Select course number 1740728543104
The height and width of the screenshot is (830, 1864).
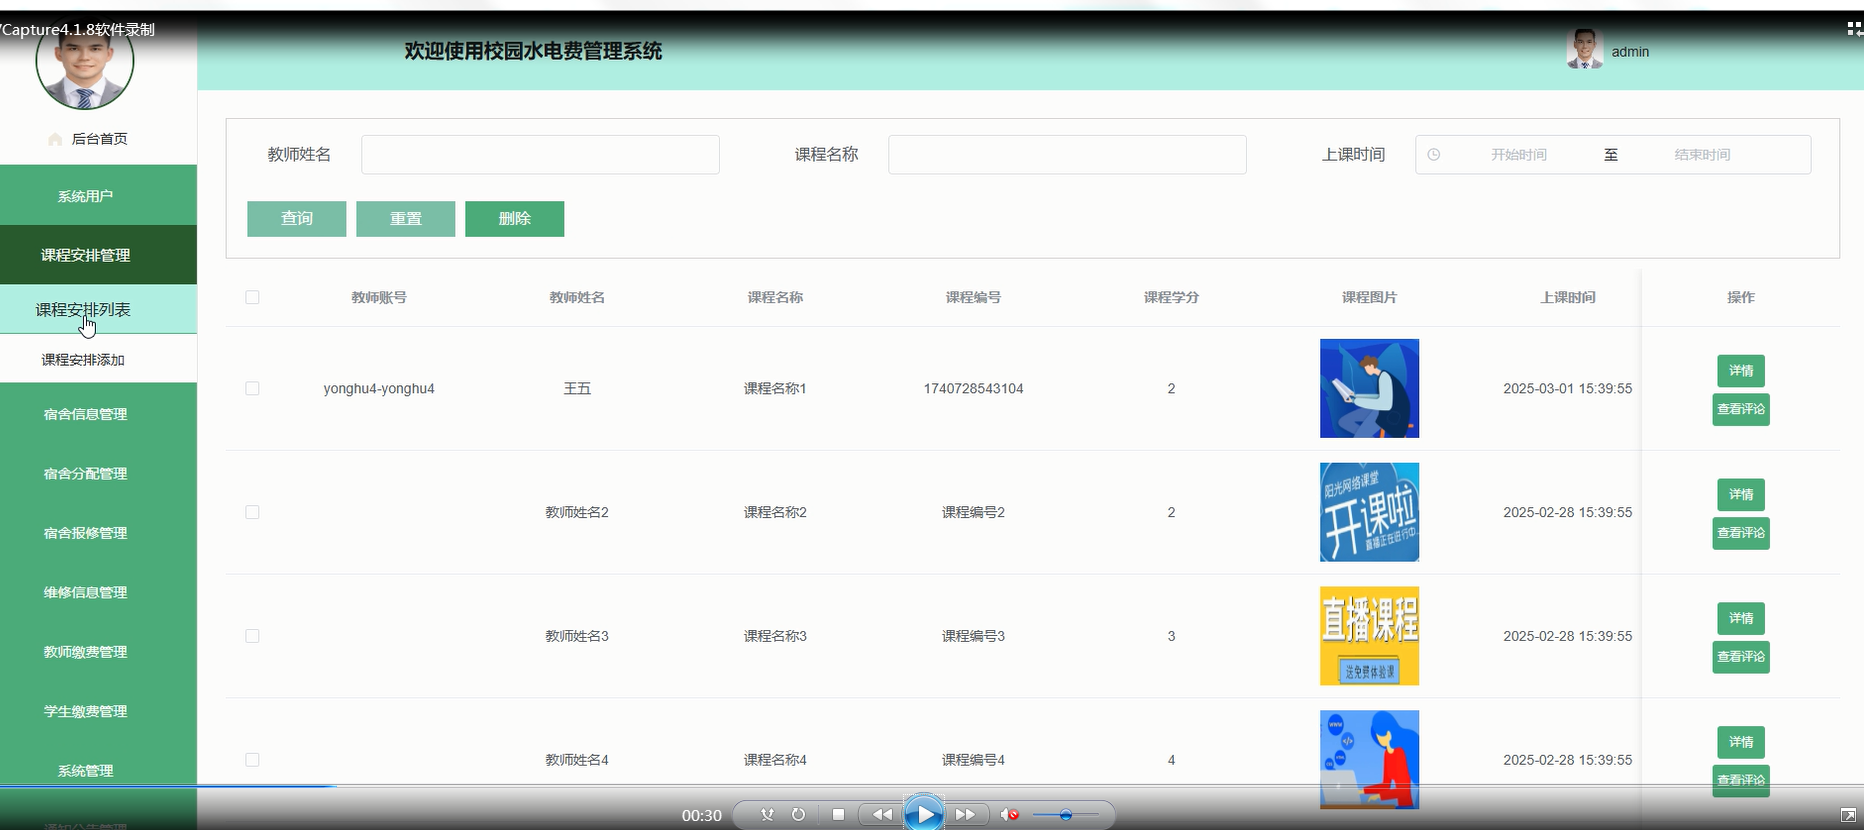[973, 388]
